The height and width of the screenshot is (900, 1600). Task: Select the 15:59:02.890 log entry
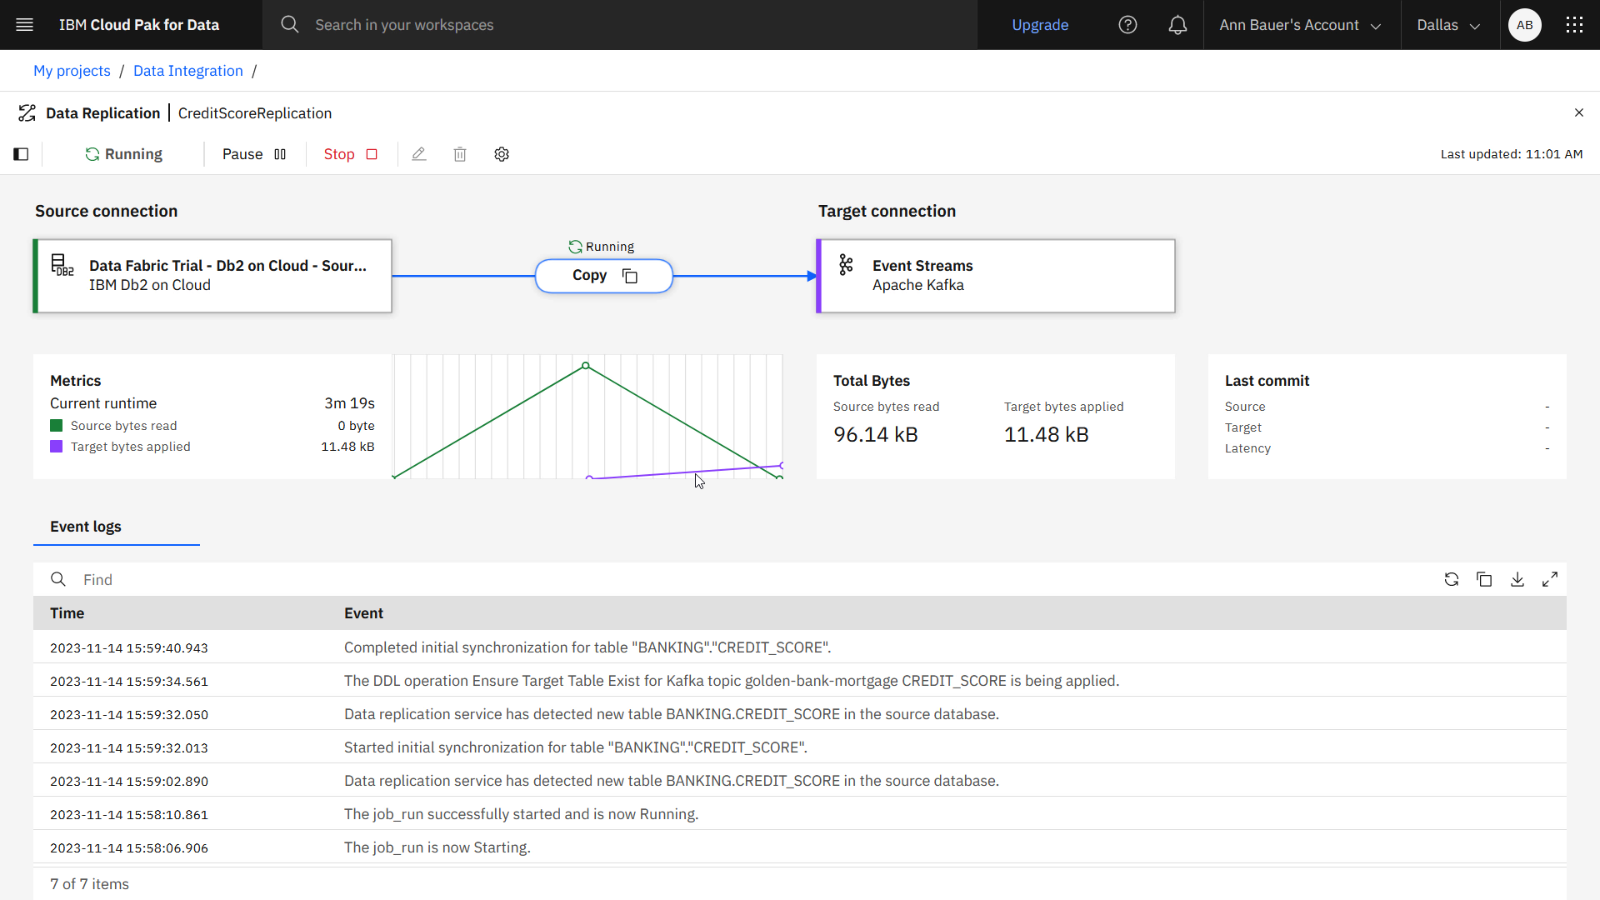click(x=800, y=781)
